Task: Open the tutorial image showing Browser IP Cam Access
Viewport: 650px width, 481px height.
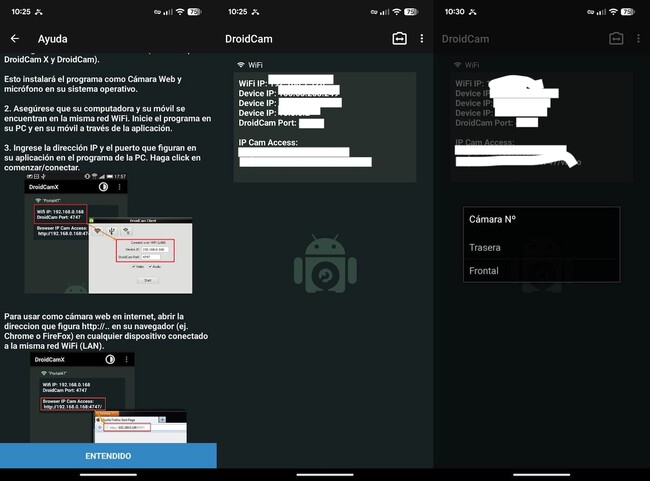Action: click(107, 397)
